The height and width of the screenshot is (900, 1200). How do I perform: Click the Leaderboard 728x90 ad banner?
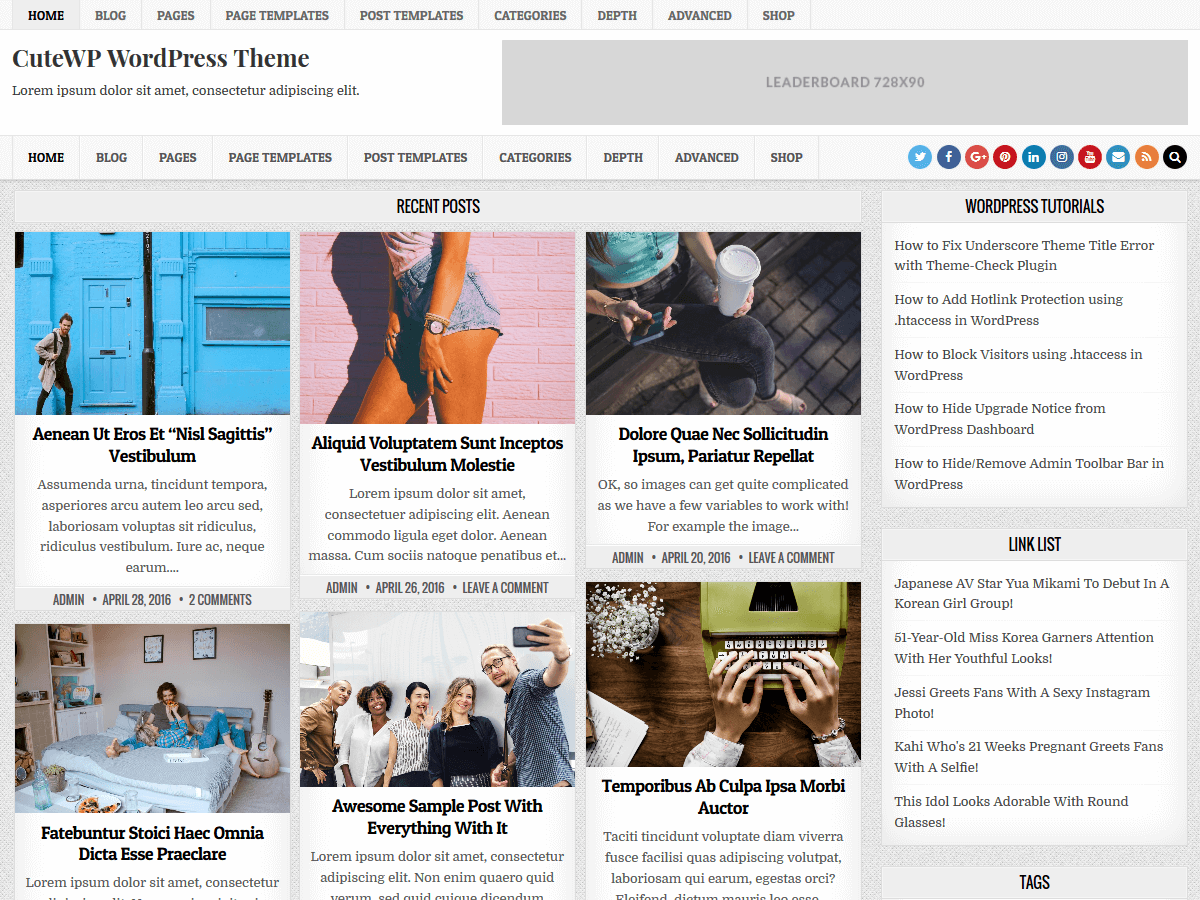(x=845, y=83)
